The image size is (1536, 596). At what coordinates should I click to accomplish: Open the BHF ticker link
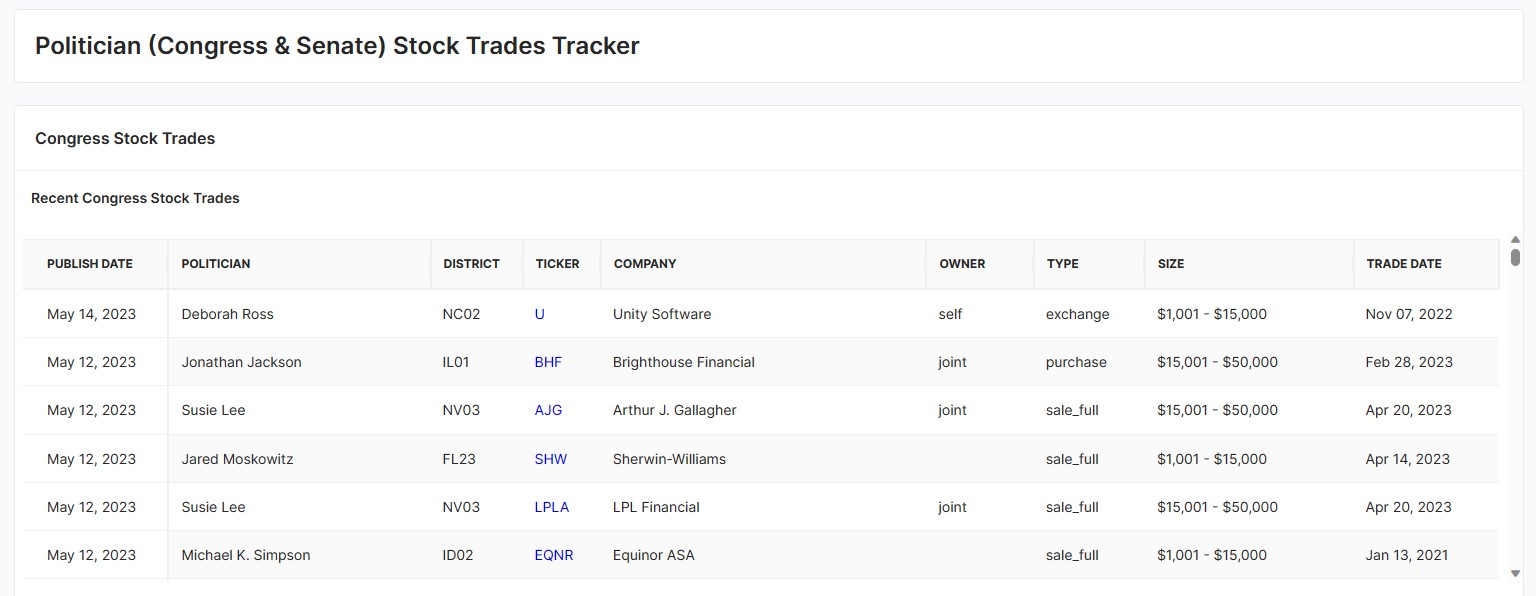coord(548,362)
